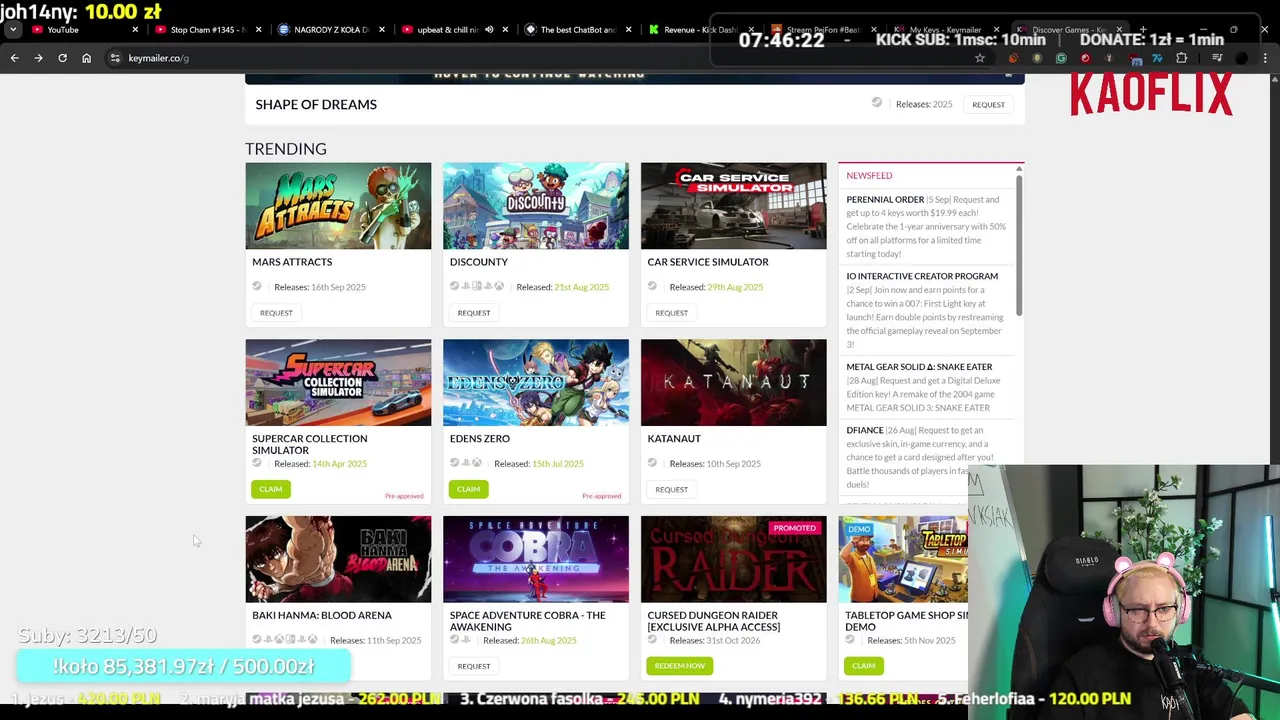Viewport: 1280px width, 720px height.
Task: Request a key for Discounty
Action: (x=474, y=313)
